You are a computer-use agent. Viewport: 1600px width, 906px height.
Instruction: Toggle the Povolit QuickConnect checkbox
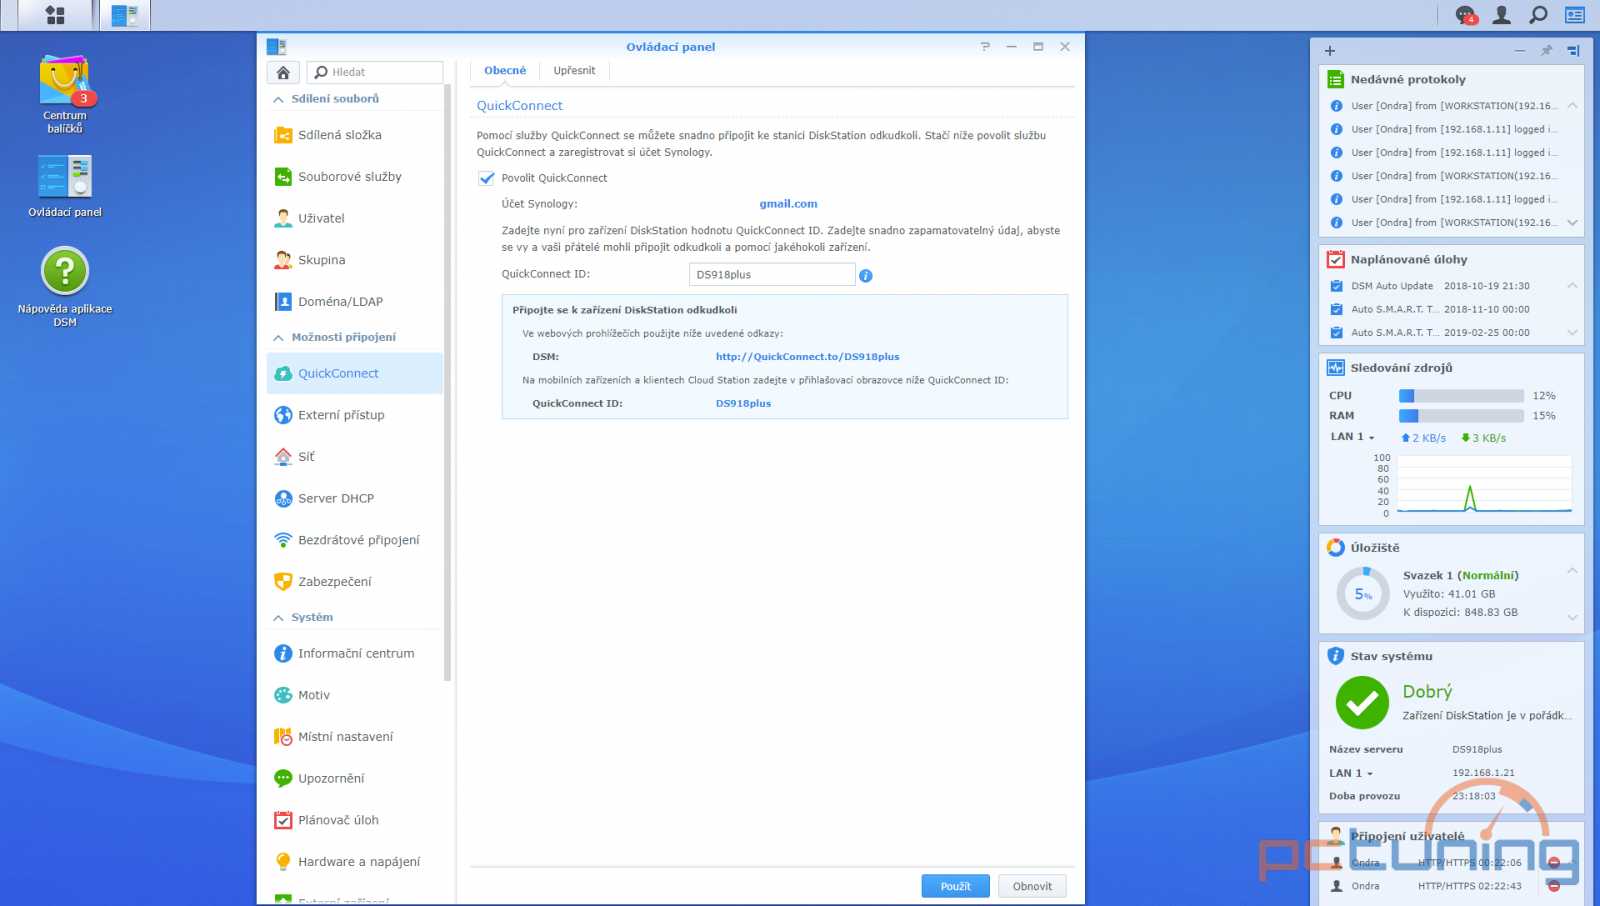coord(486,178)
